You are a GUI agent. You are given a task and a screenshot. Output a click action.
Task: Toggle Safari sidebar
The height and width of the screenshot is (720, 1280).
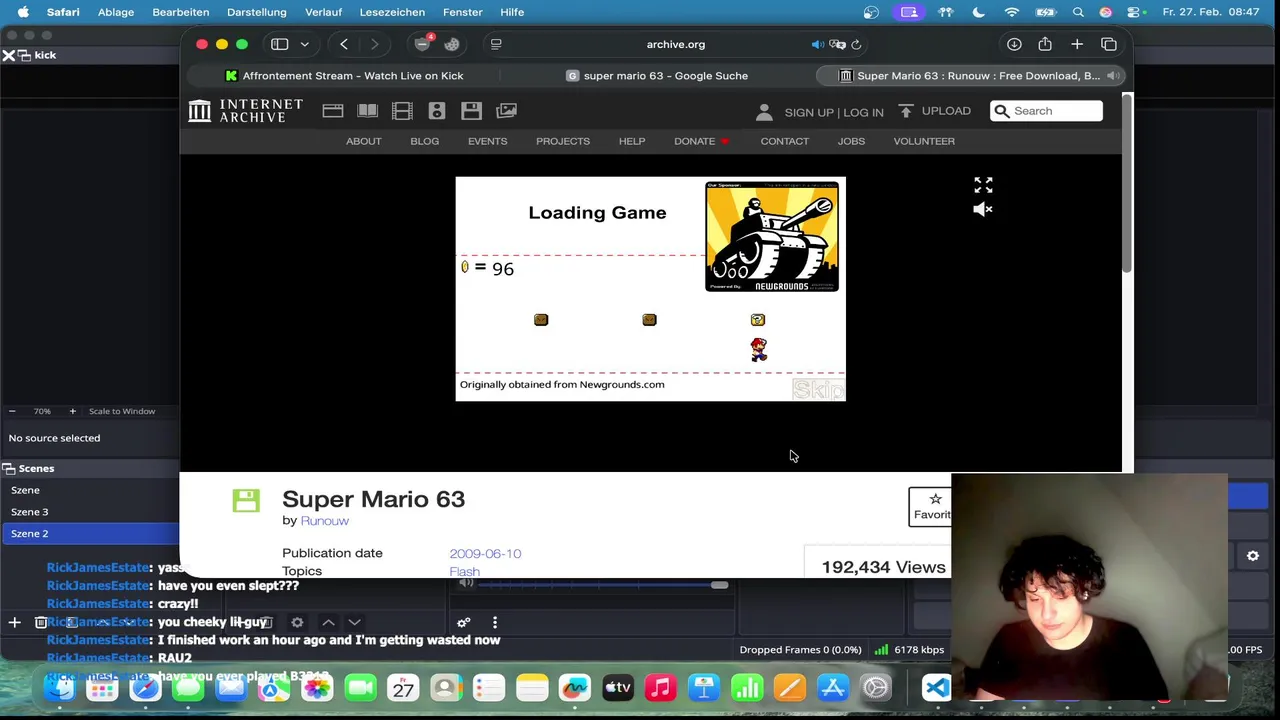click(x=280, y=44)
